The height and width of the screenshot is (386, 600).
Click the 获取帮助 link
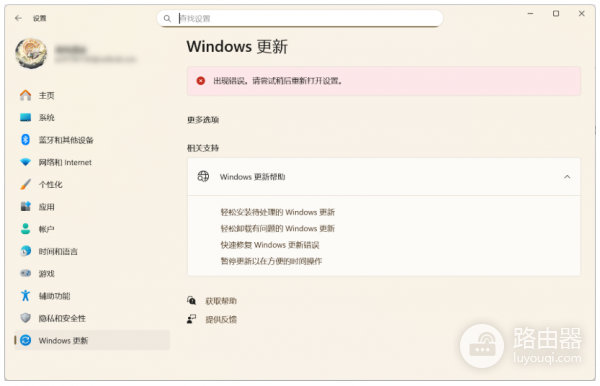tap(221, 301)
